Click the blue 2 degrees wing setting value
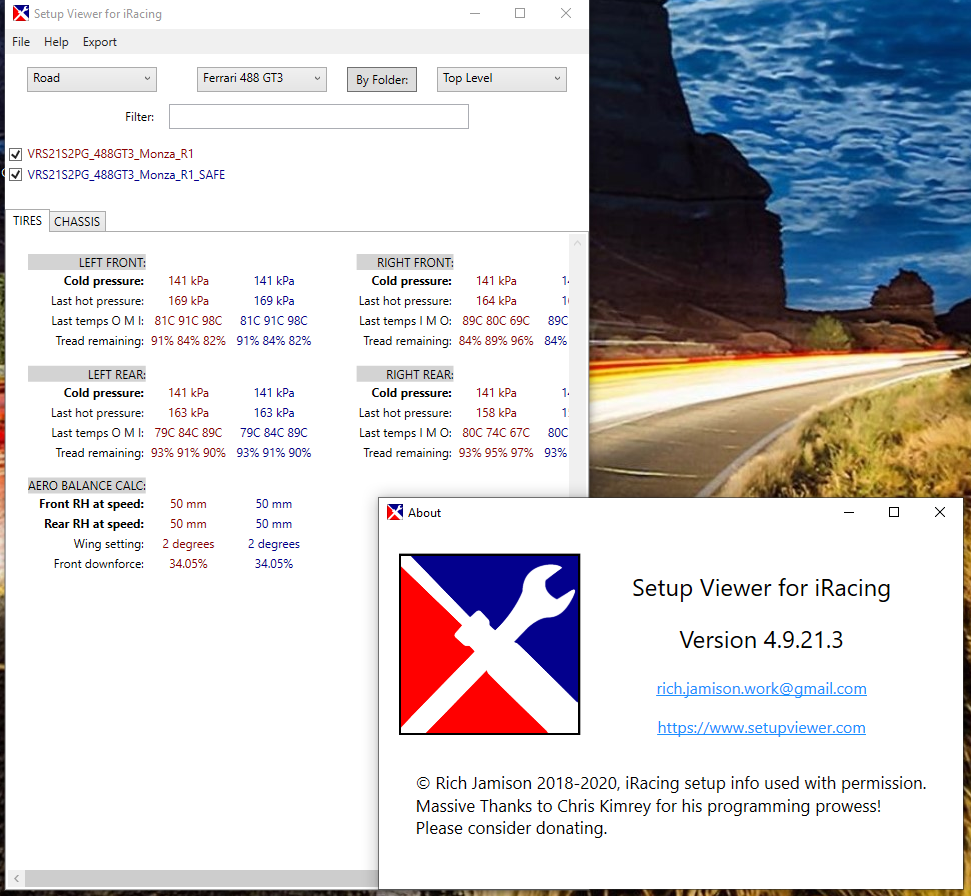 tap(274, 544)
